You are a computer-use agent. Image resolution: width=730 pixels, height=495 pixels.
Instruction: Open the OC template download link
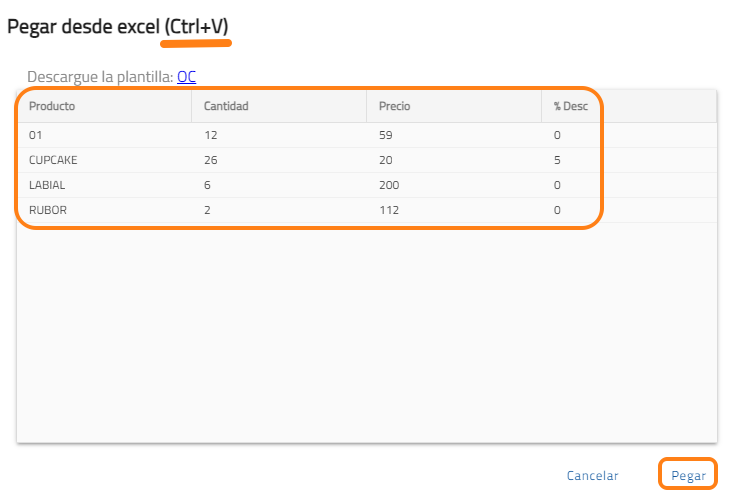coord(186,76)
